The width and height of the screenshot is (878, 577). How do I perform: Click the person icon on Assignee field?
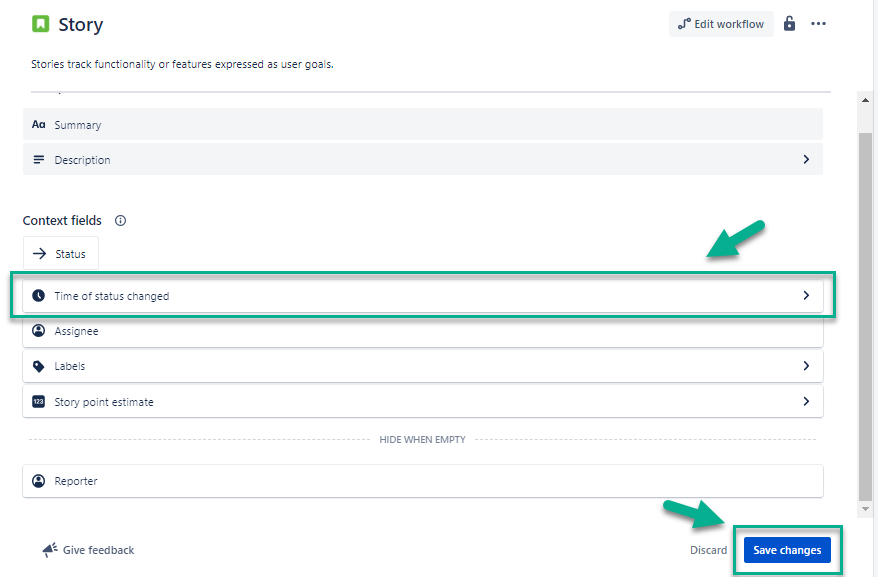39,331
